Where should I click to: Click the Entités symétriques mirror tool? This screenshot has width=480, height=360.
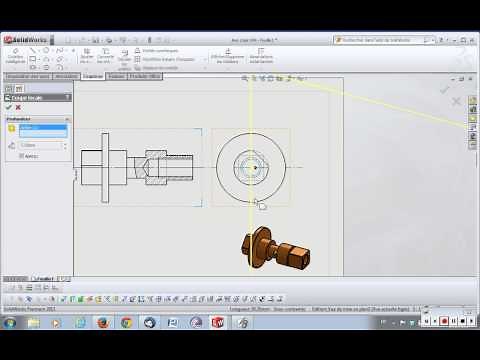[157, 51]
